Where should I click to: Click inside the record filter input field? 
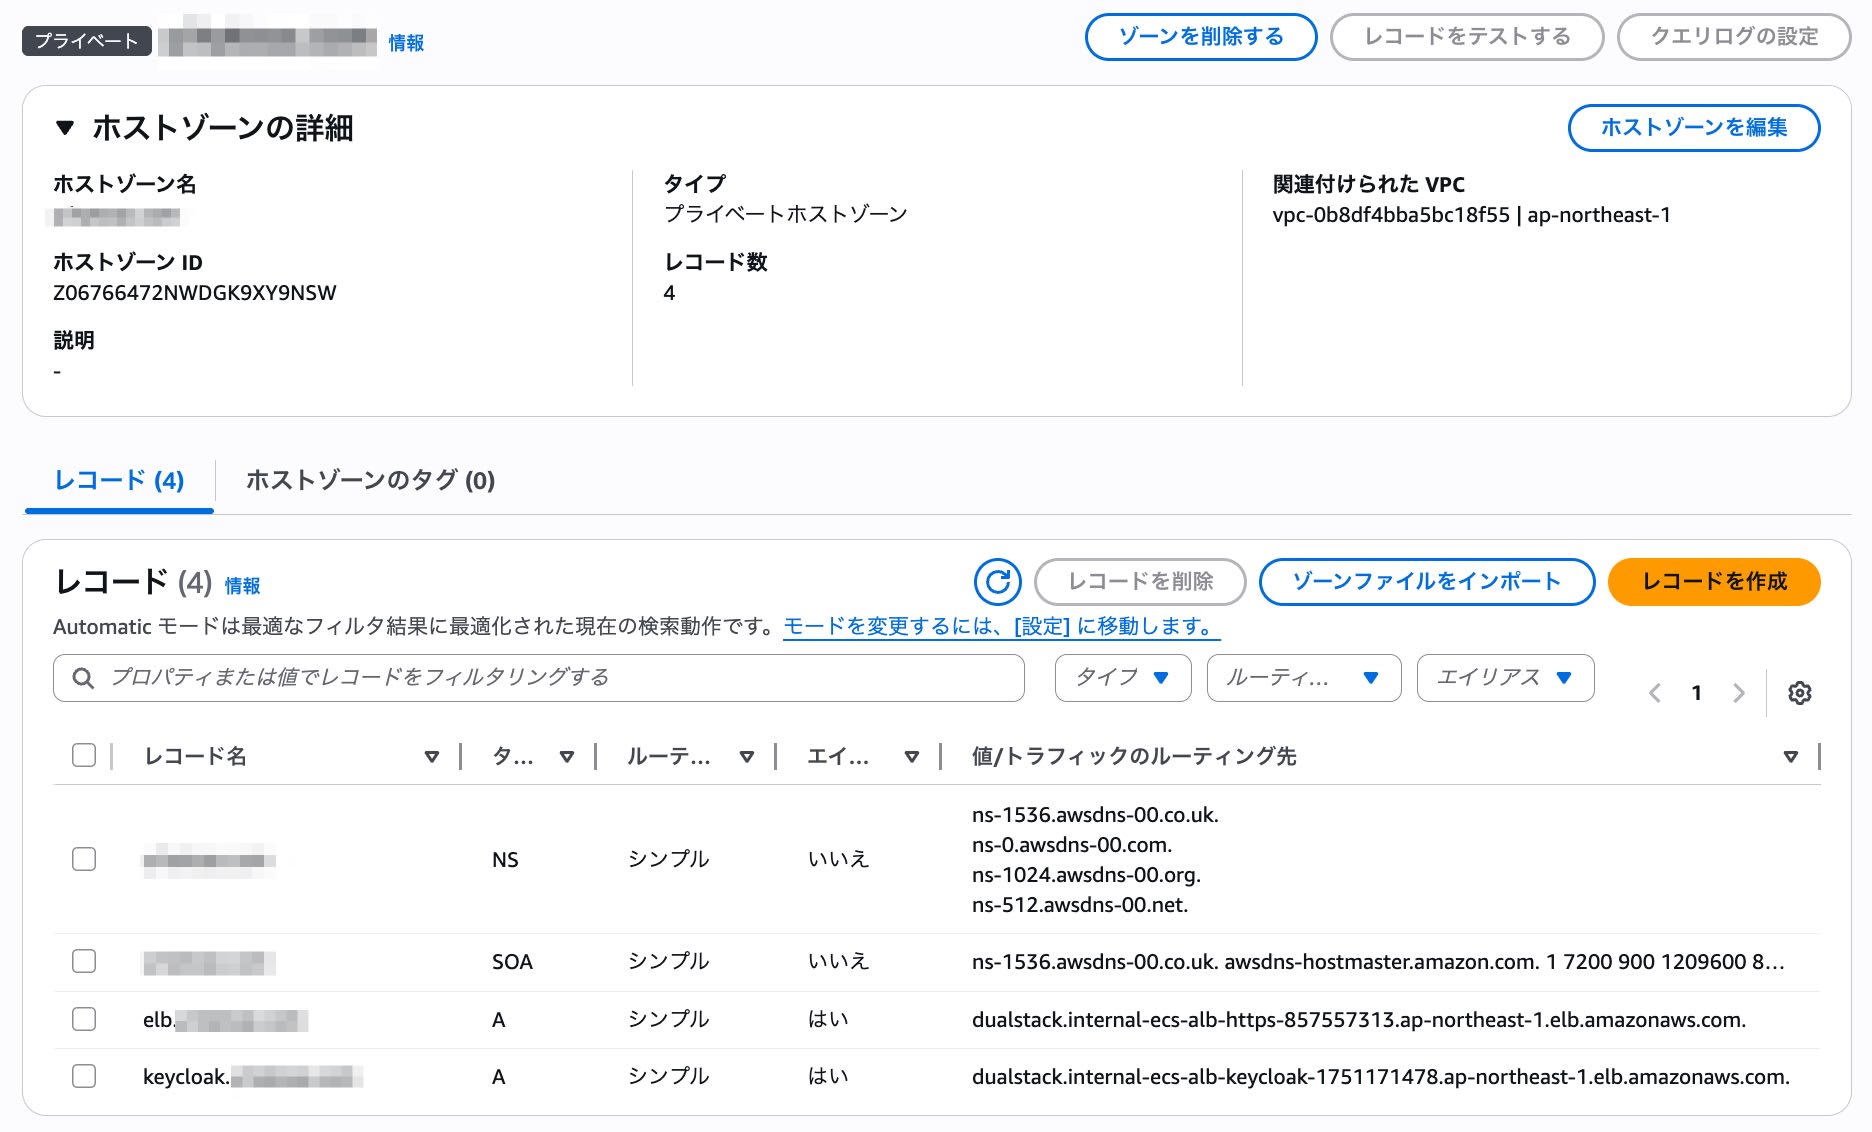point(500,677)
